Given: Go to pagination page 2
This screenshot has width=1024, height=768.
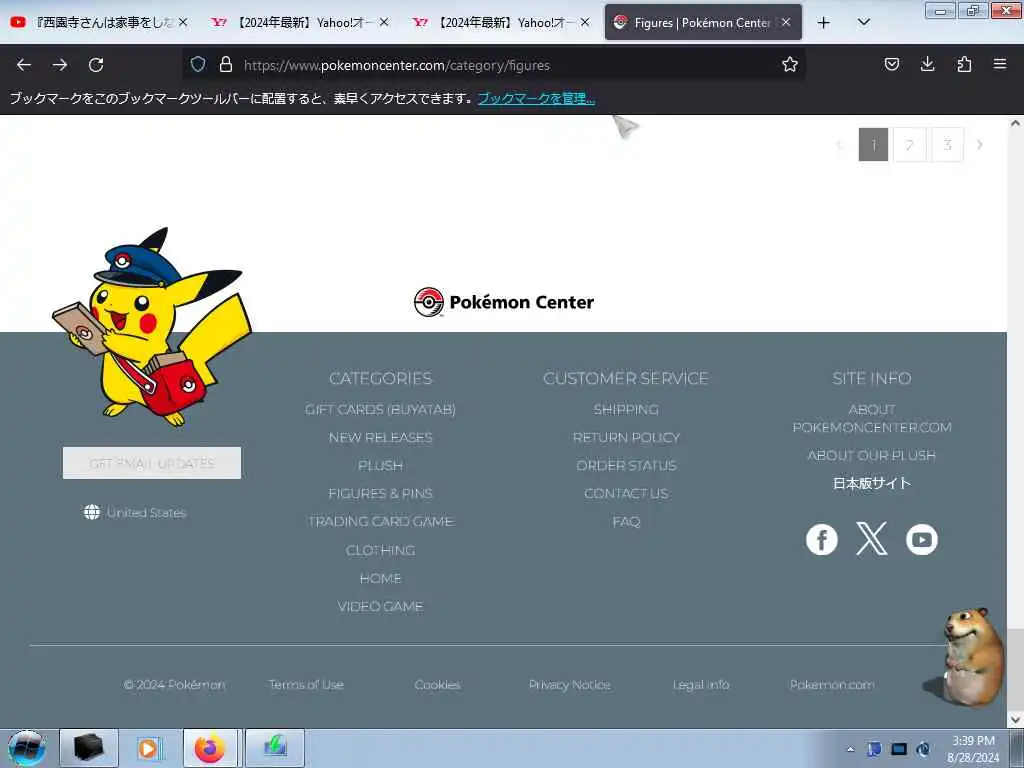Looking at the screenshot, I should [910, 145].
